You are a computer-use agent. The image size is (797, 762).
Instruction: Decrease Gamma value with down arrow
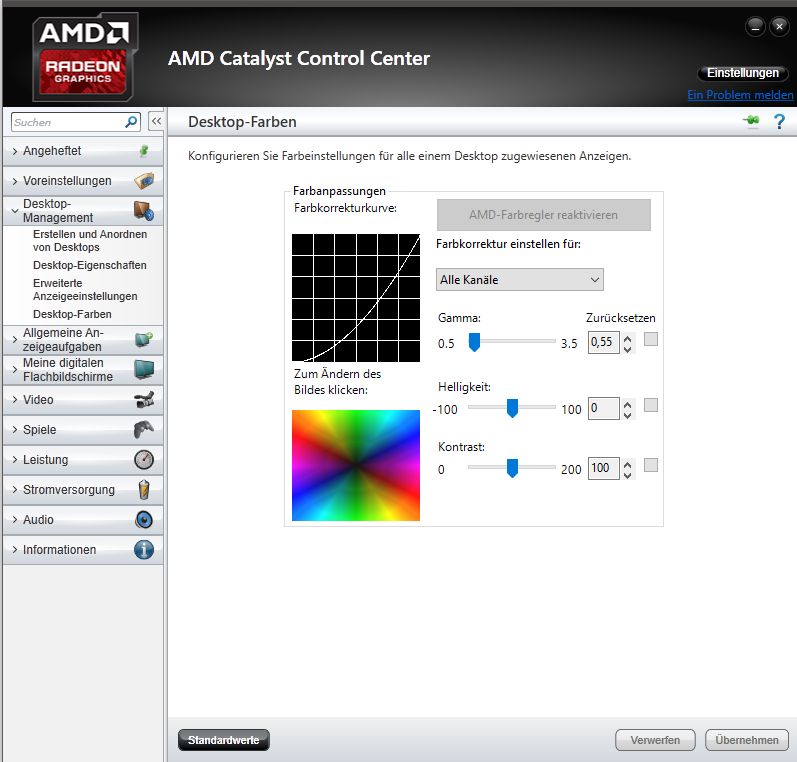(628, 349)
